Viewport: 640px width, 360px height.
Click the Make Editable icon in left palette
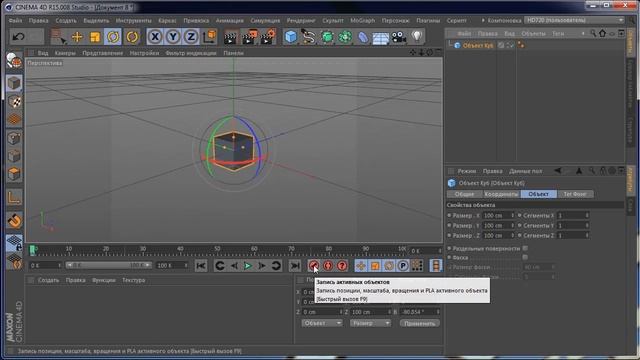pos(14,61)
